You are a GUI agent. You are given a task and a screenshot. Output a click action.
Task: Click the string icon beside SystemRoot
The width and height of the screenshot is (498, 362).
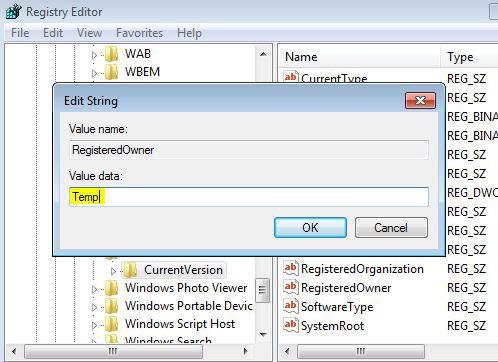(291, 325)
